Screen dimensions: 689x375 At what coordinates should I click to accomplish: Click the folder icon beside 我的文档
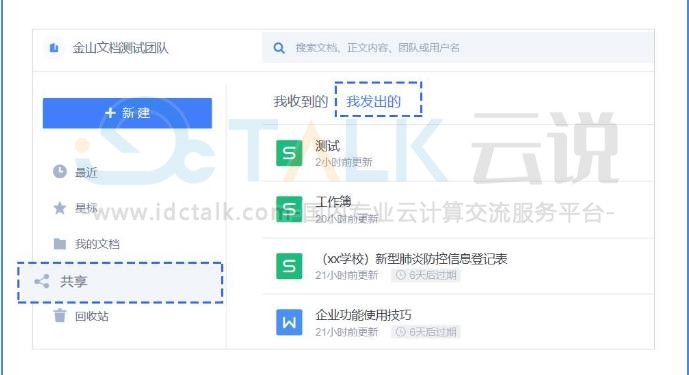click(59, 244)
